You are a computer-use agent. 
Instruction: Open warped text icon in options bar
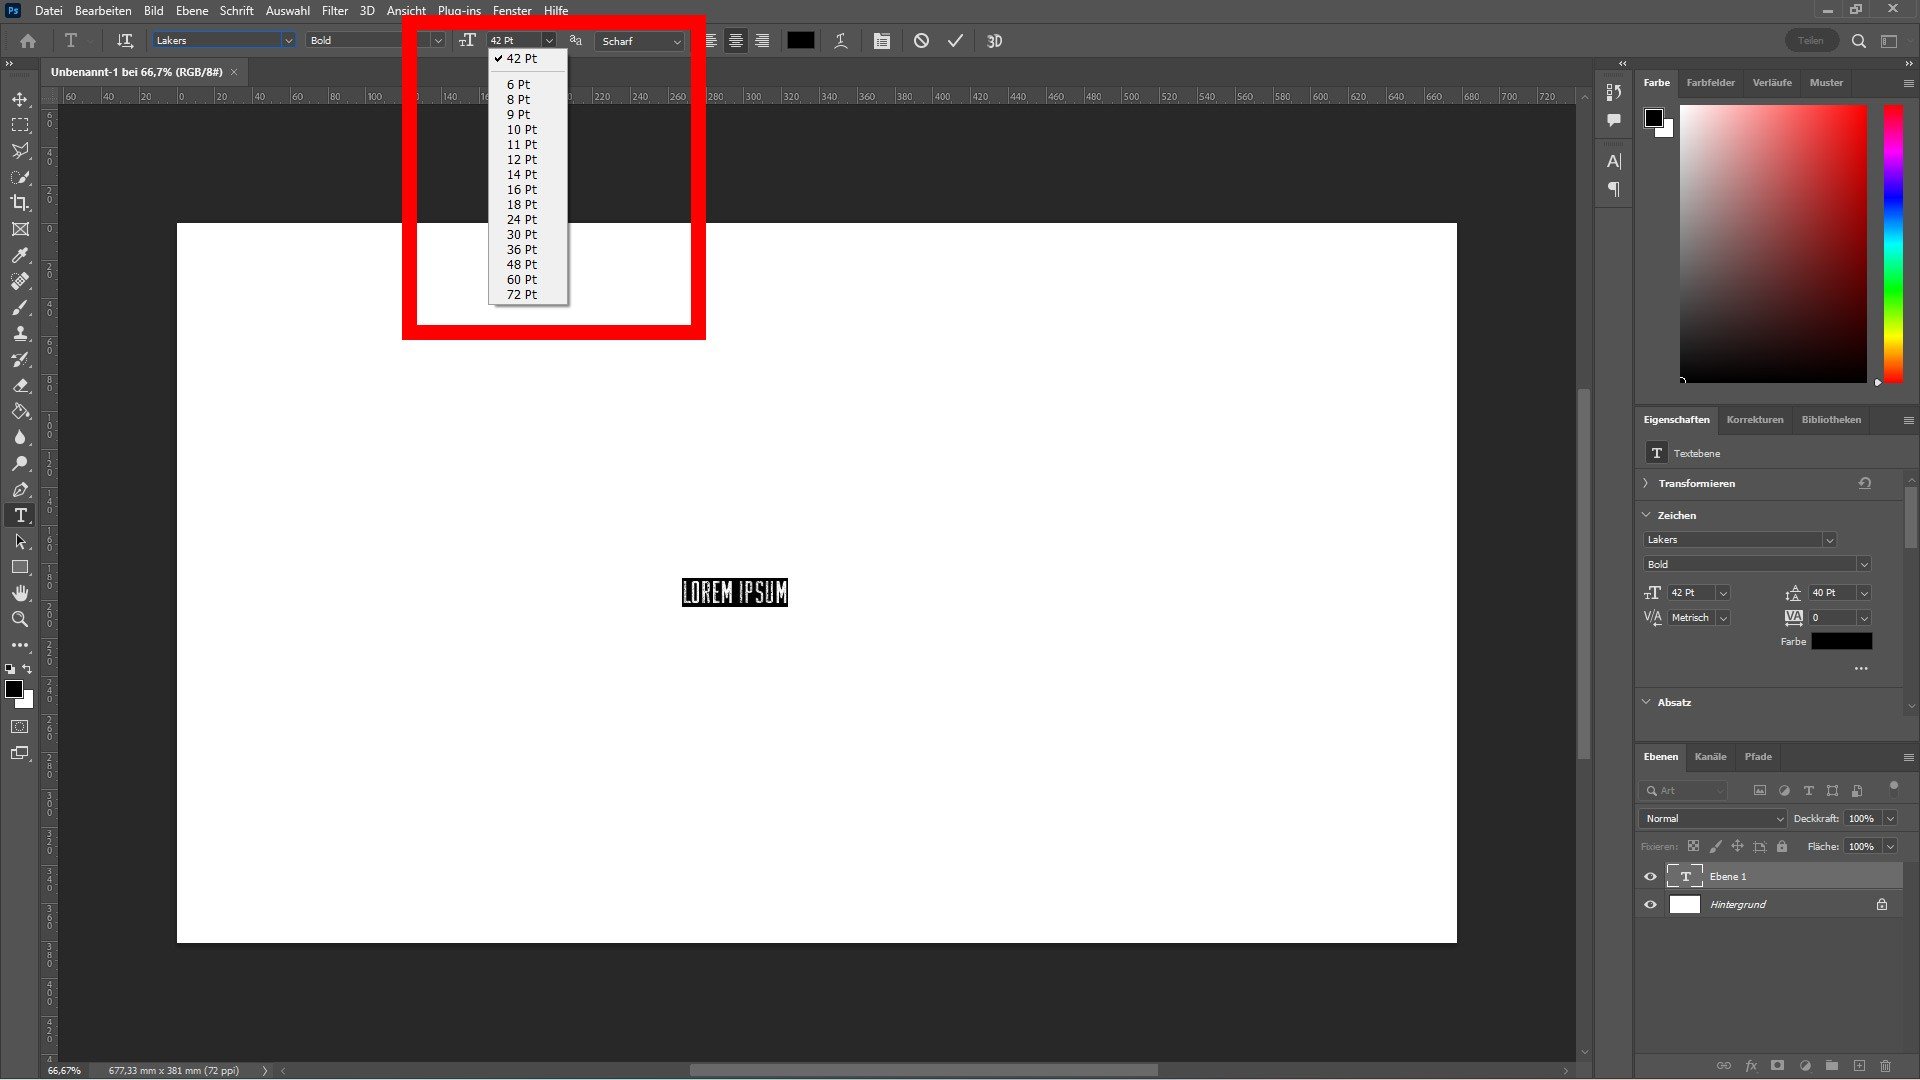(841, 41)
